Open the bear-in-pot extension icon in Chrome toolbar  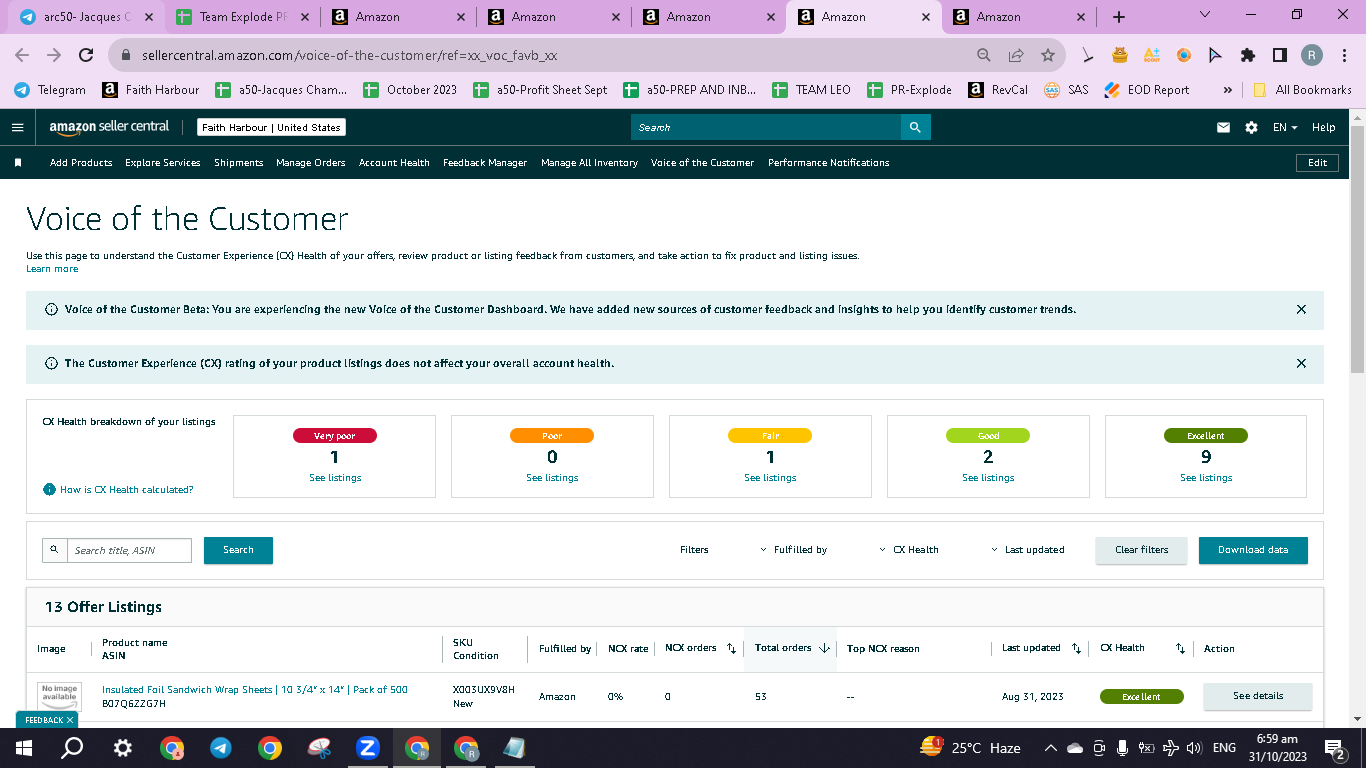point(1120,55)
